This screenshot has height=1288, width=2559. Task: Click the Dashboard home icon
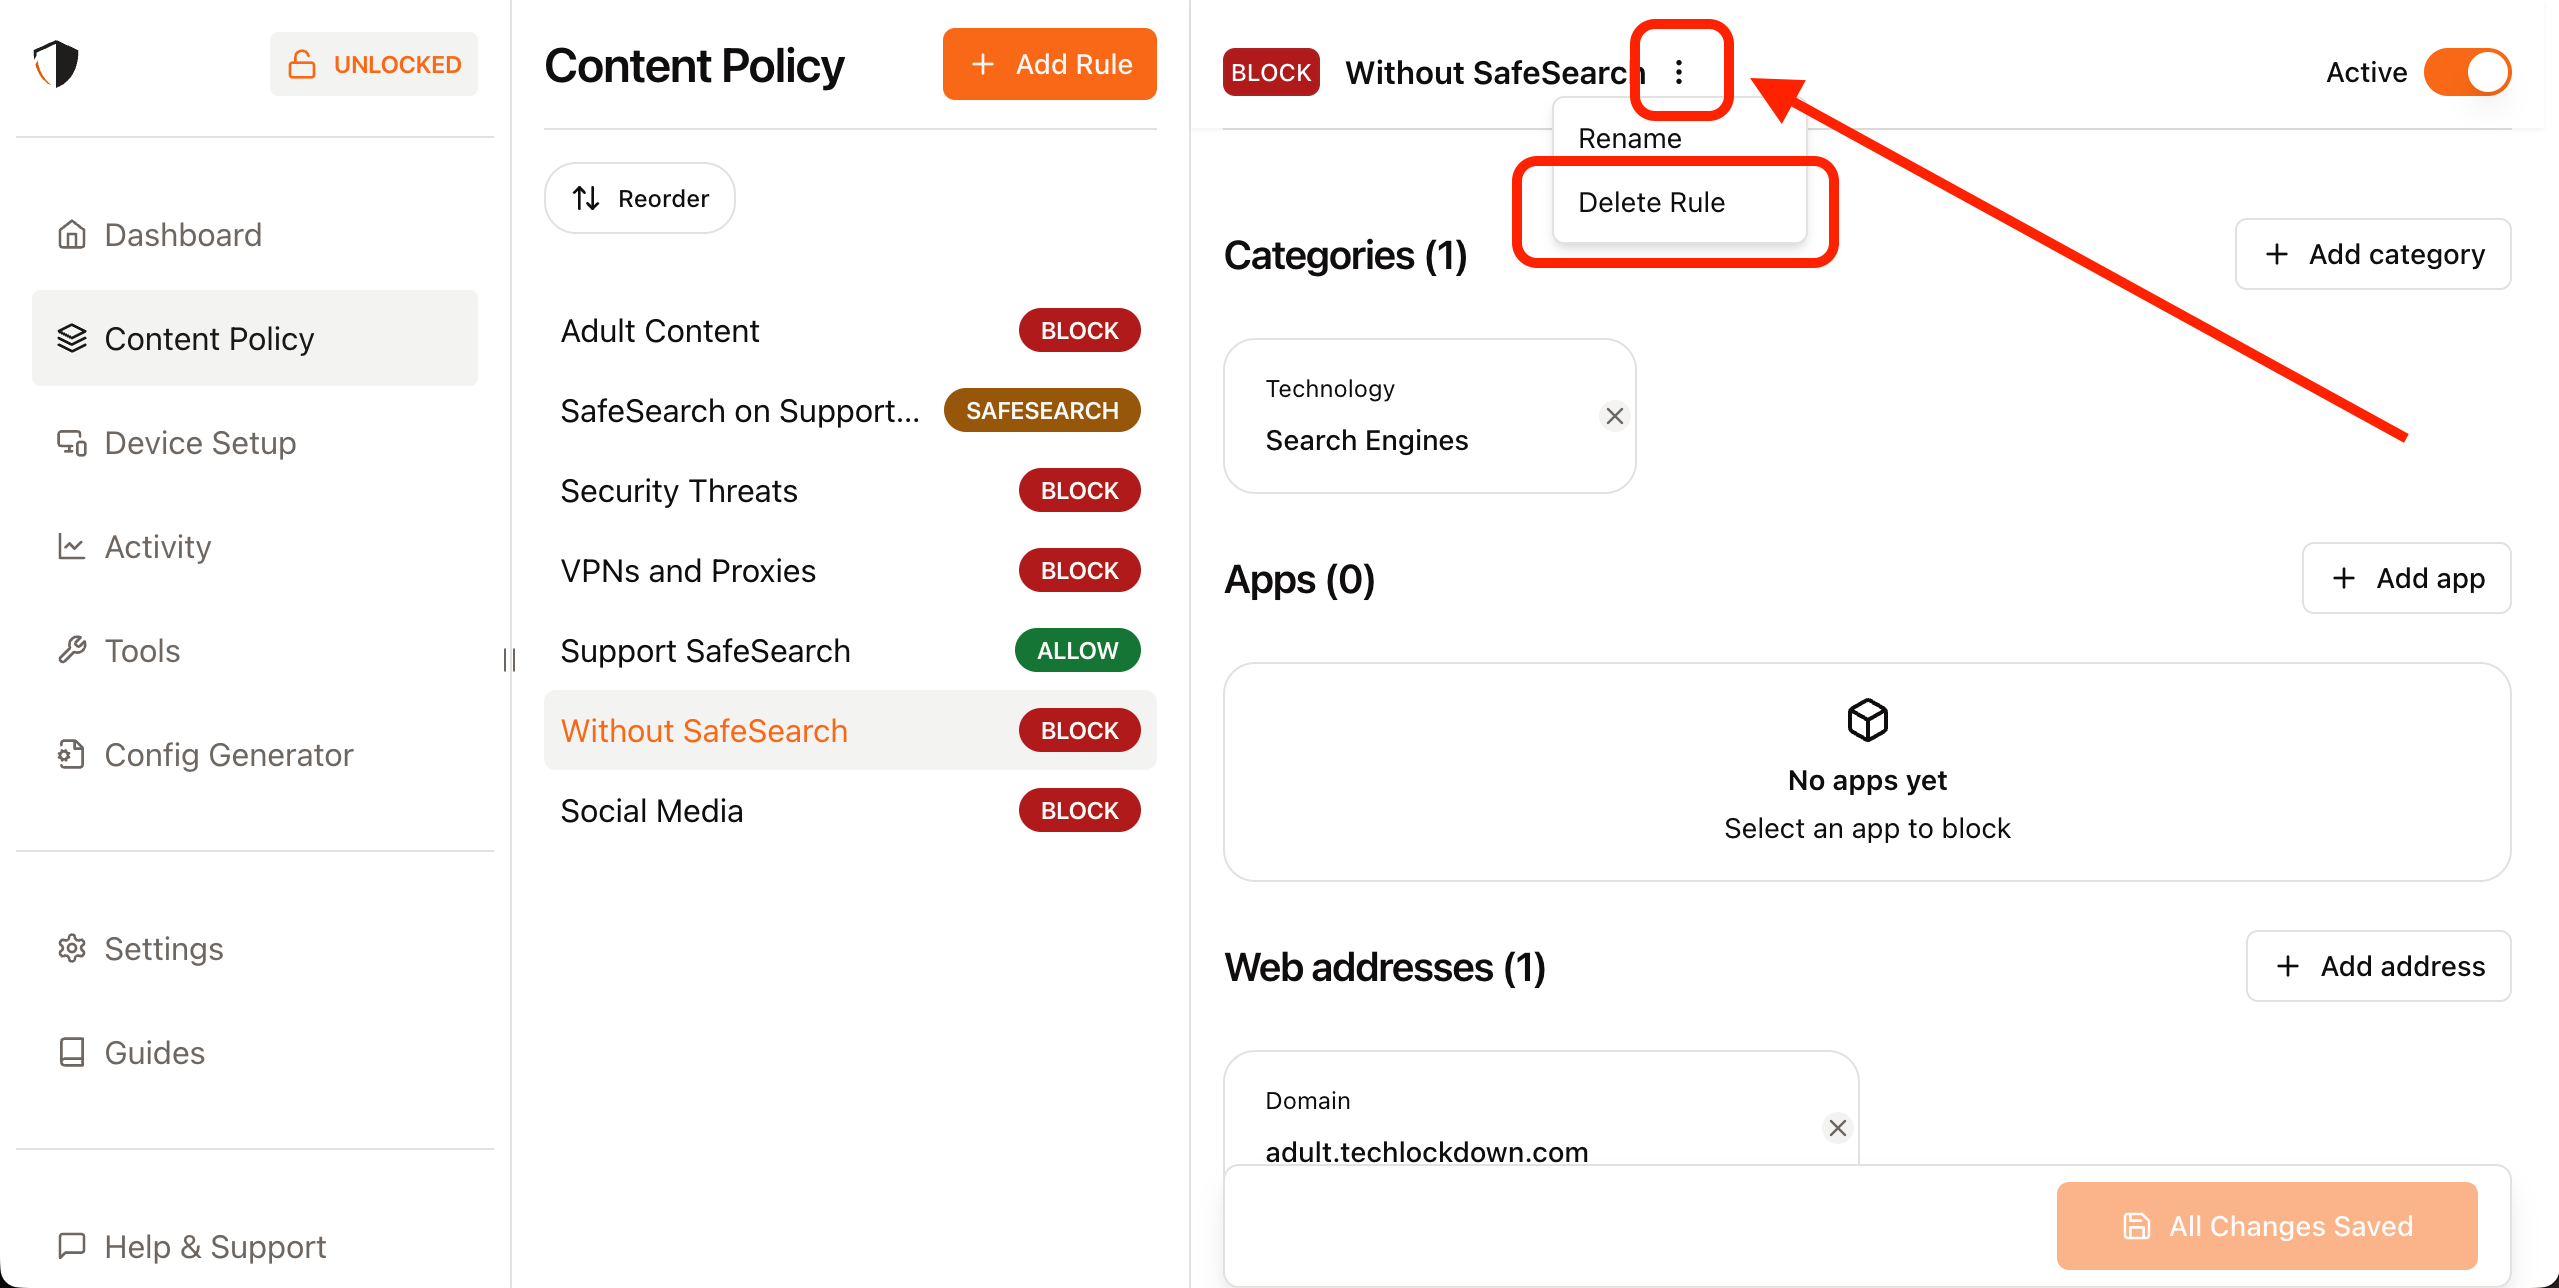click(x=72, y=235)
